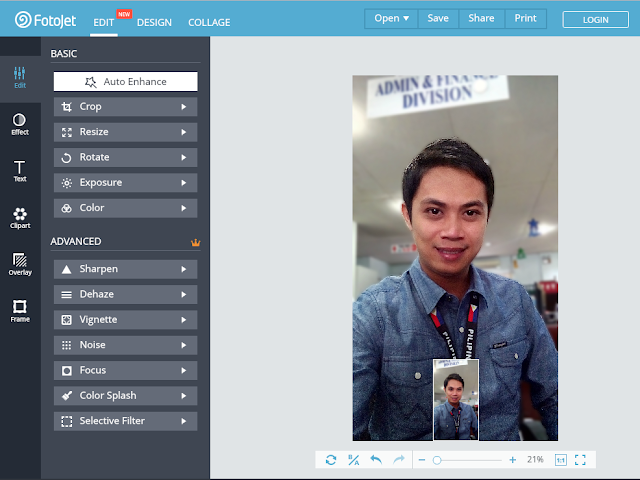Open the Overlay panel
Image resolution: width=640 pixels, height=480 pixels.
tap(20, 264)
